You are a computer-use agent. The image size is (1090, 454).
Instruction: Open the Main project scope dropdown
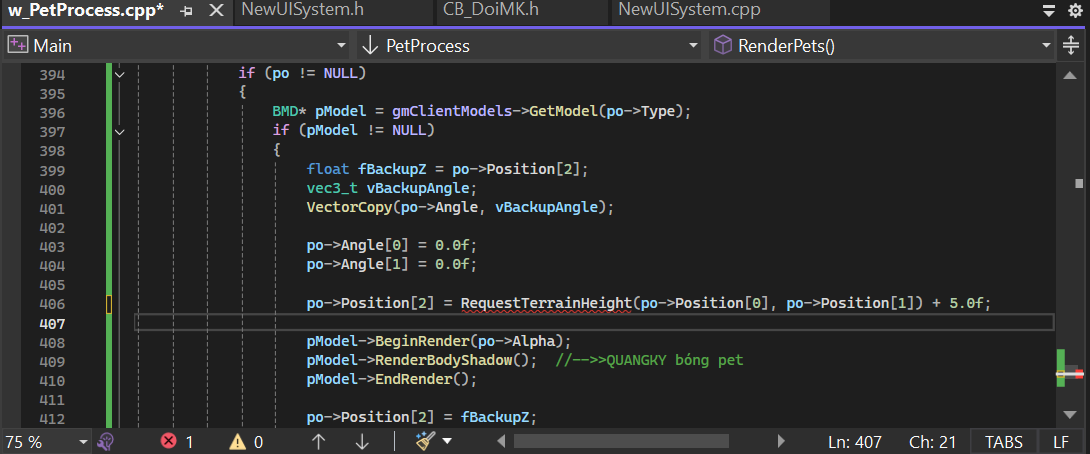[177, 46]
